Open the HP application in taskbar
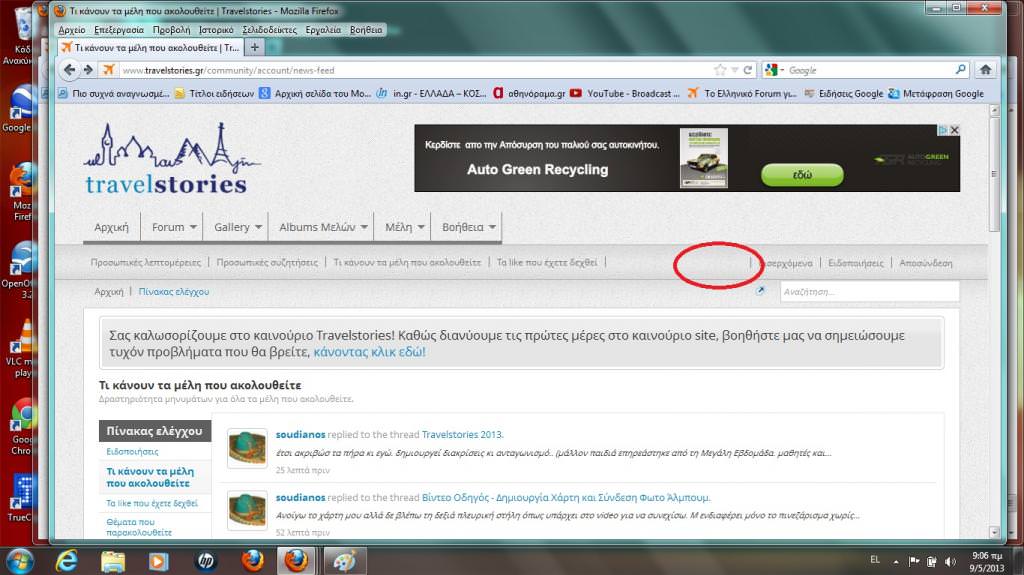This screenshot has height=575, width=1024. [x=206, y=561]
